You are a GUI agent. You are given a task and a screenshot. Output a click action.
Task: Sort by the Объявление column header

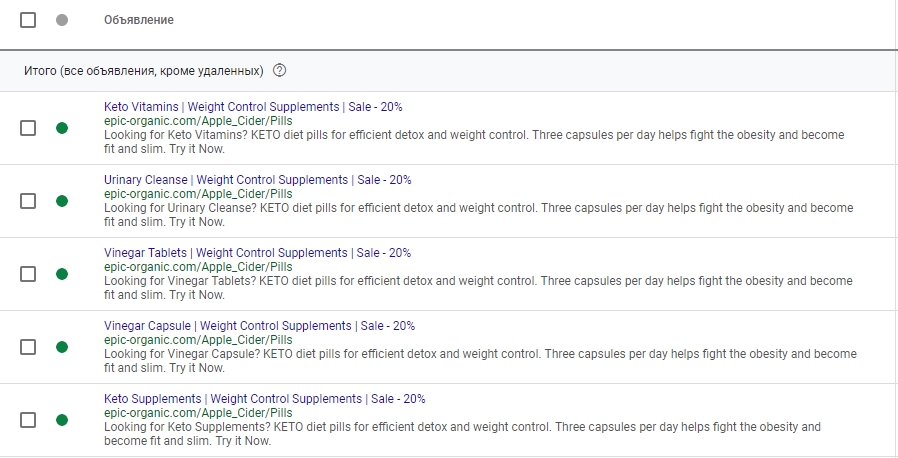pyautogui.click(x=139, y=20)
